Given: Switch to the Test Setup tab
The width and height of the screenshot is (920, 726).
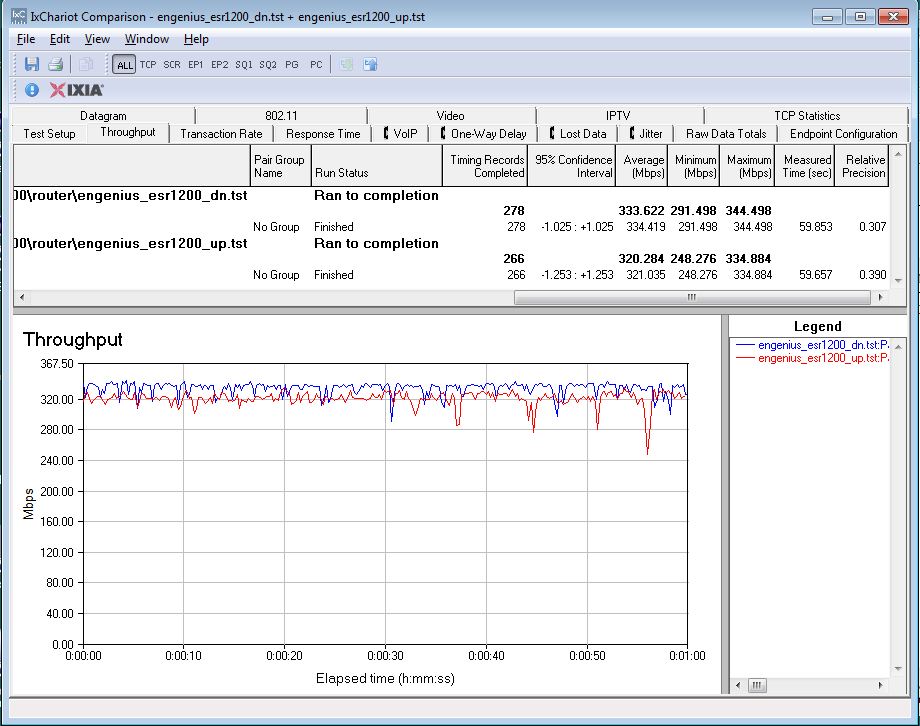Looking at the screenshot, I should click(x=49, y=134).
